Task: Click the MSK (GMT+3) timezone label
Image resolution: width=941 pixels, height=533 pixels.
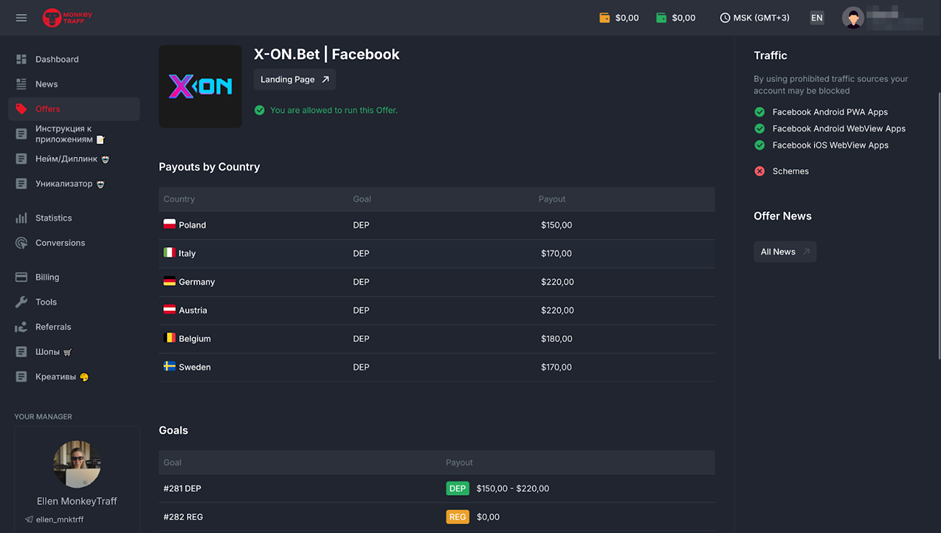Action: coord(761,18)
